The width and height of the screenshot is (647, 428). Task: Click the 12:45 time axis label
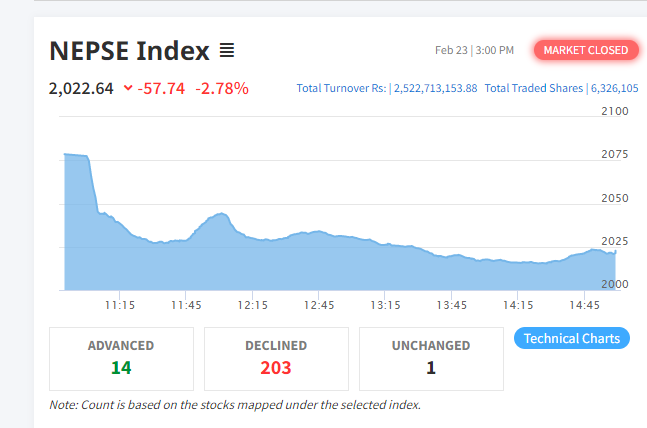pos(319,304)
